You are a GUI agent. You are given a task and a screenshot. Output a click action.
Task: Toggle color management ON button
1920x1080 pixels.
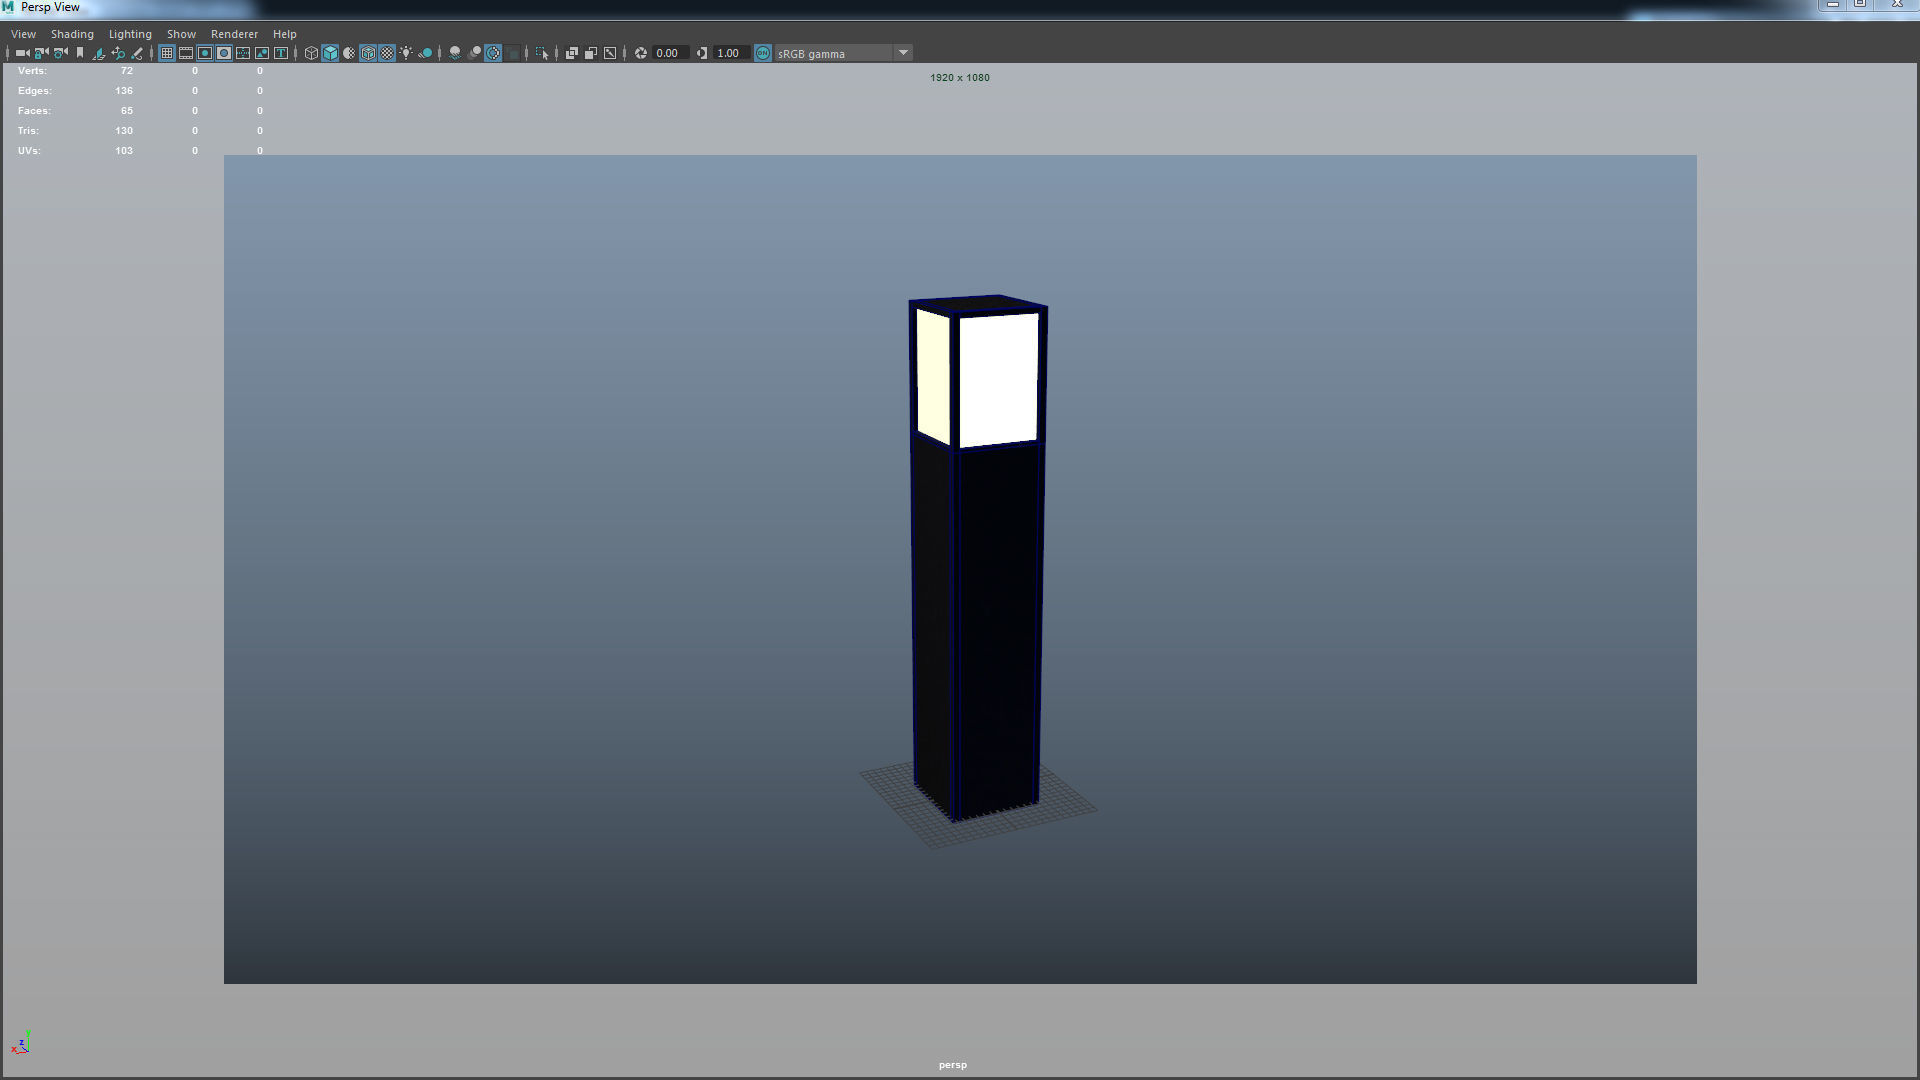tap(763, 53)
